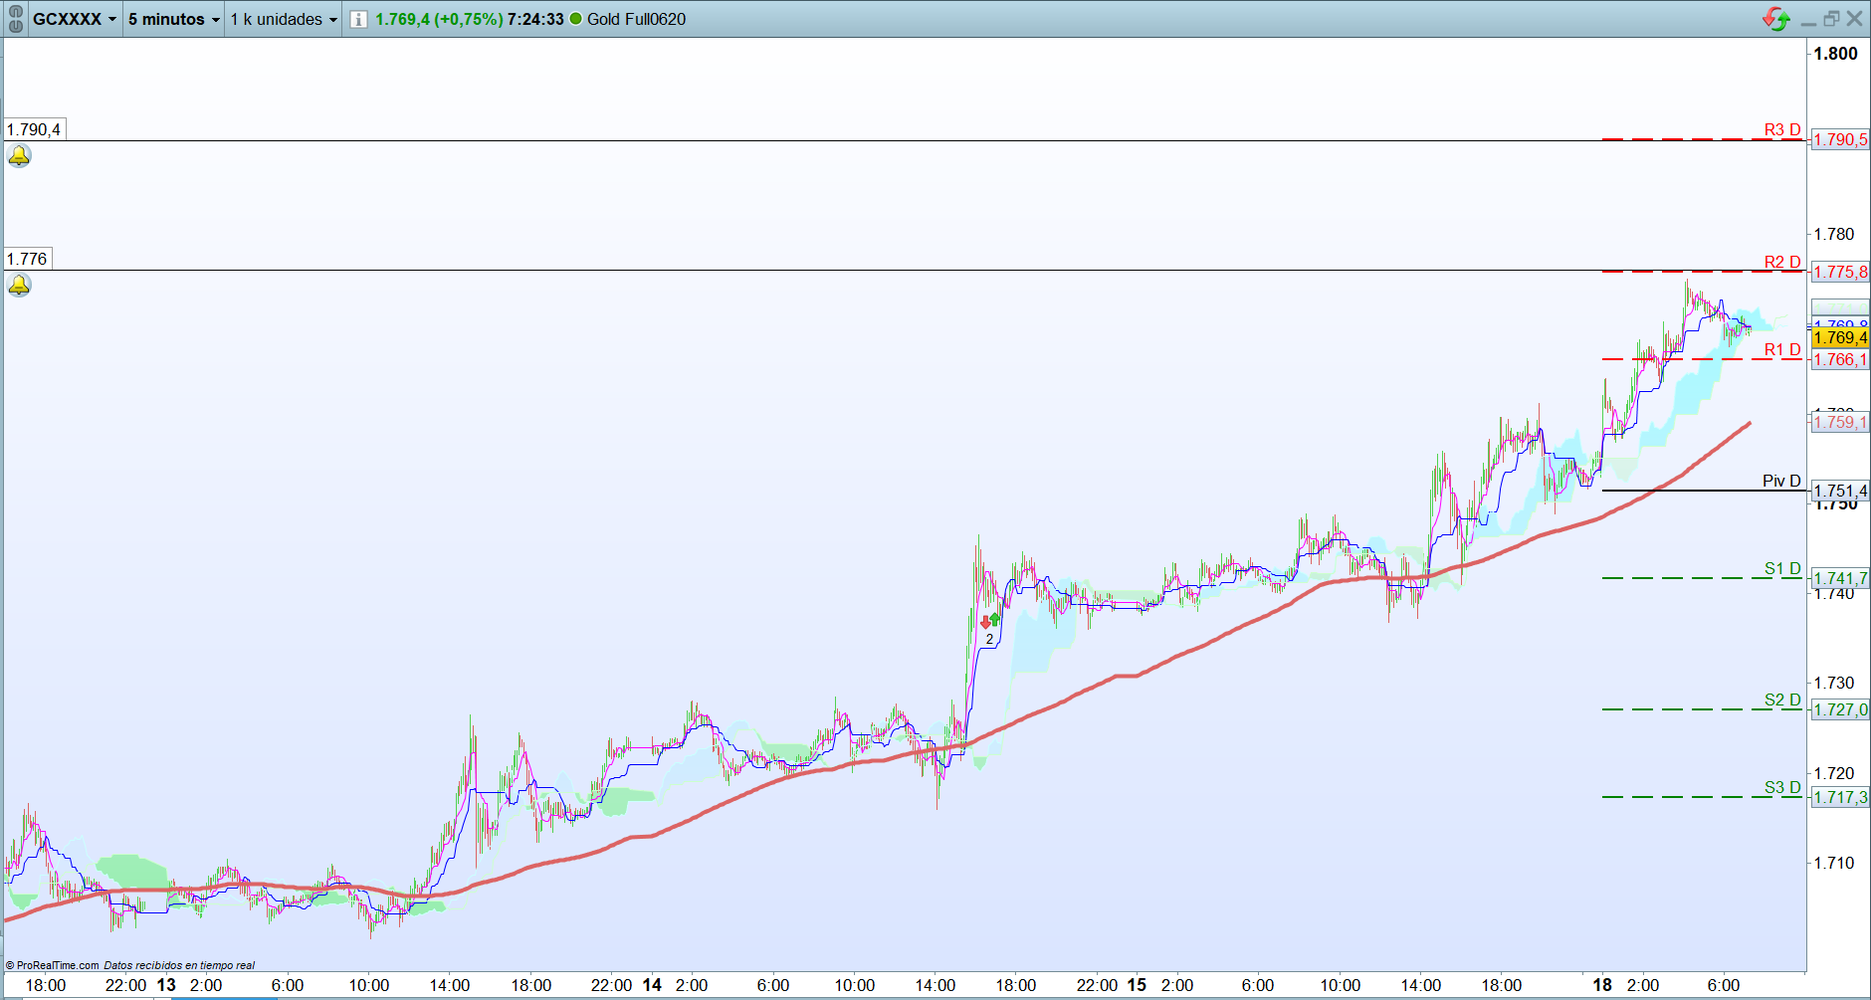Click the 1.769,4 (+0,75%) price change text
This screenshot has width=1871, height=1000.
pos(439,19)
